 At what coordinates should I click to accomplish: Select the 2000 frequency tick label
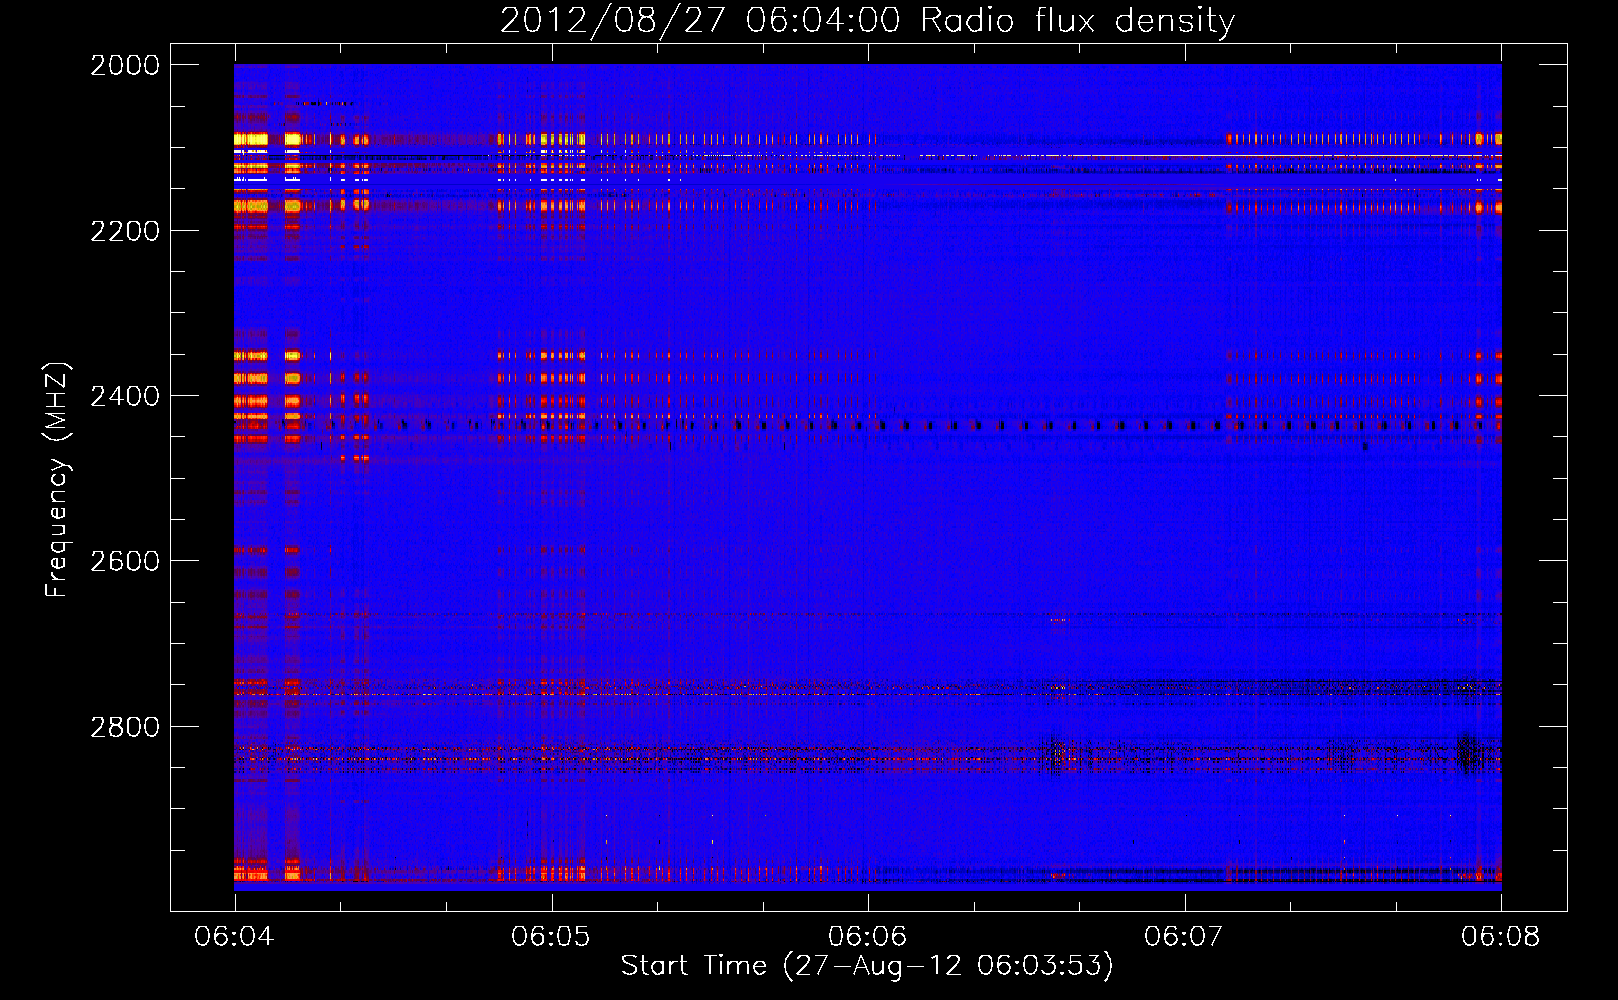coord(125,65)
